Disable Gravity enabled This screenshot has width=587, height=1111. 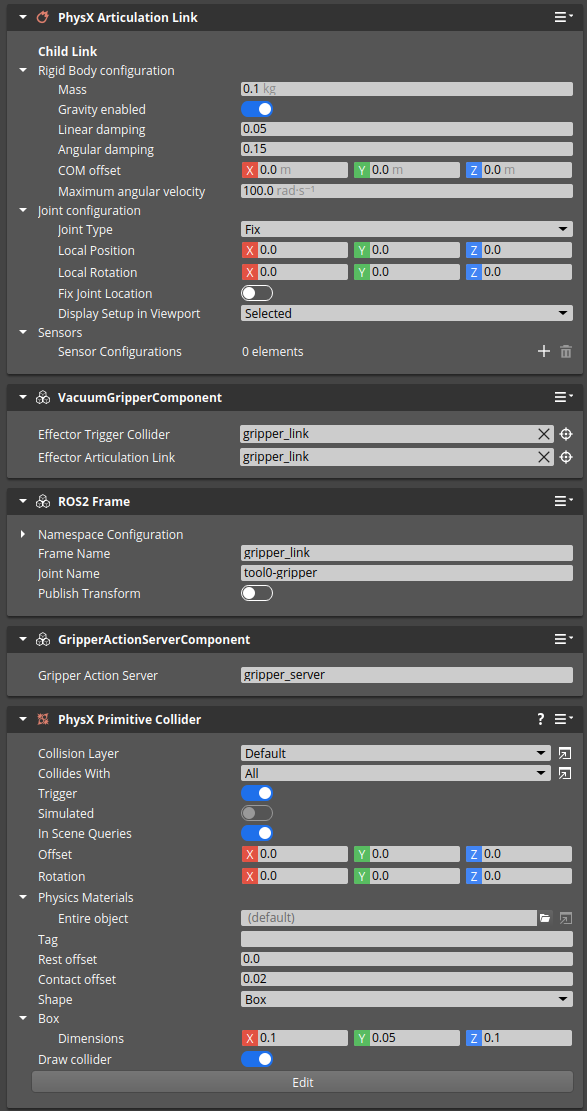[x=257, y=109]
